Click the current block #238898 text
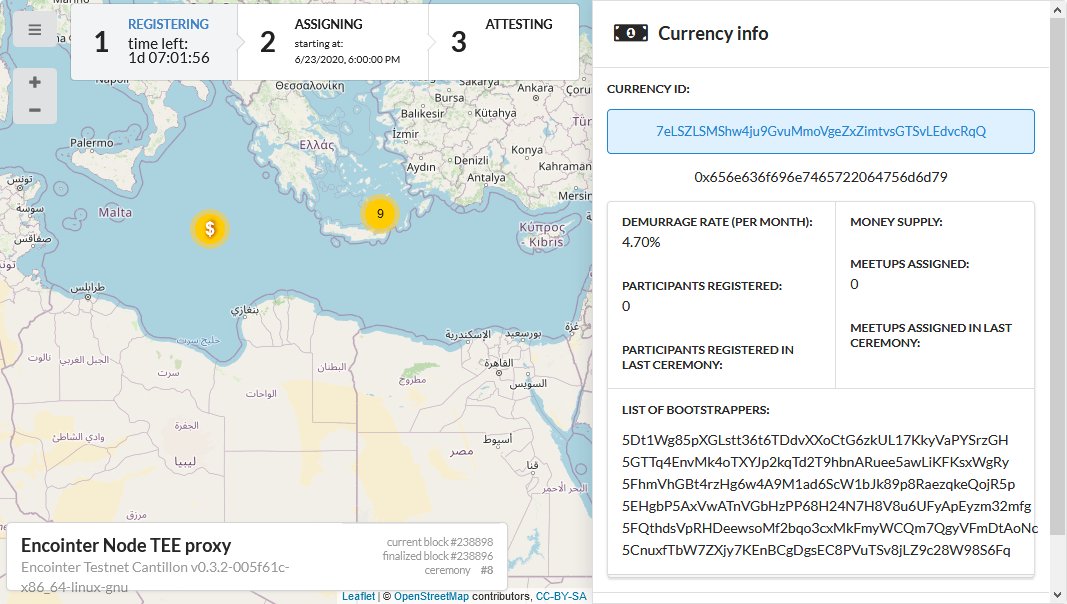 (x=440, y=542)
